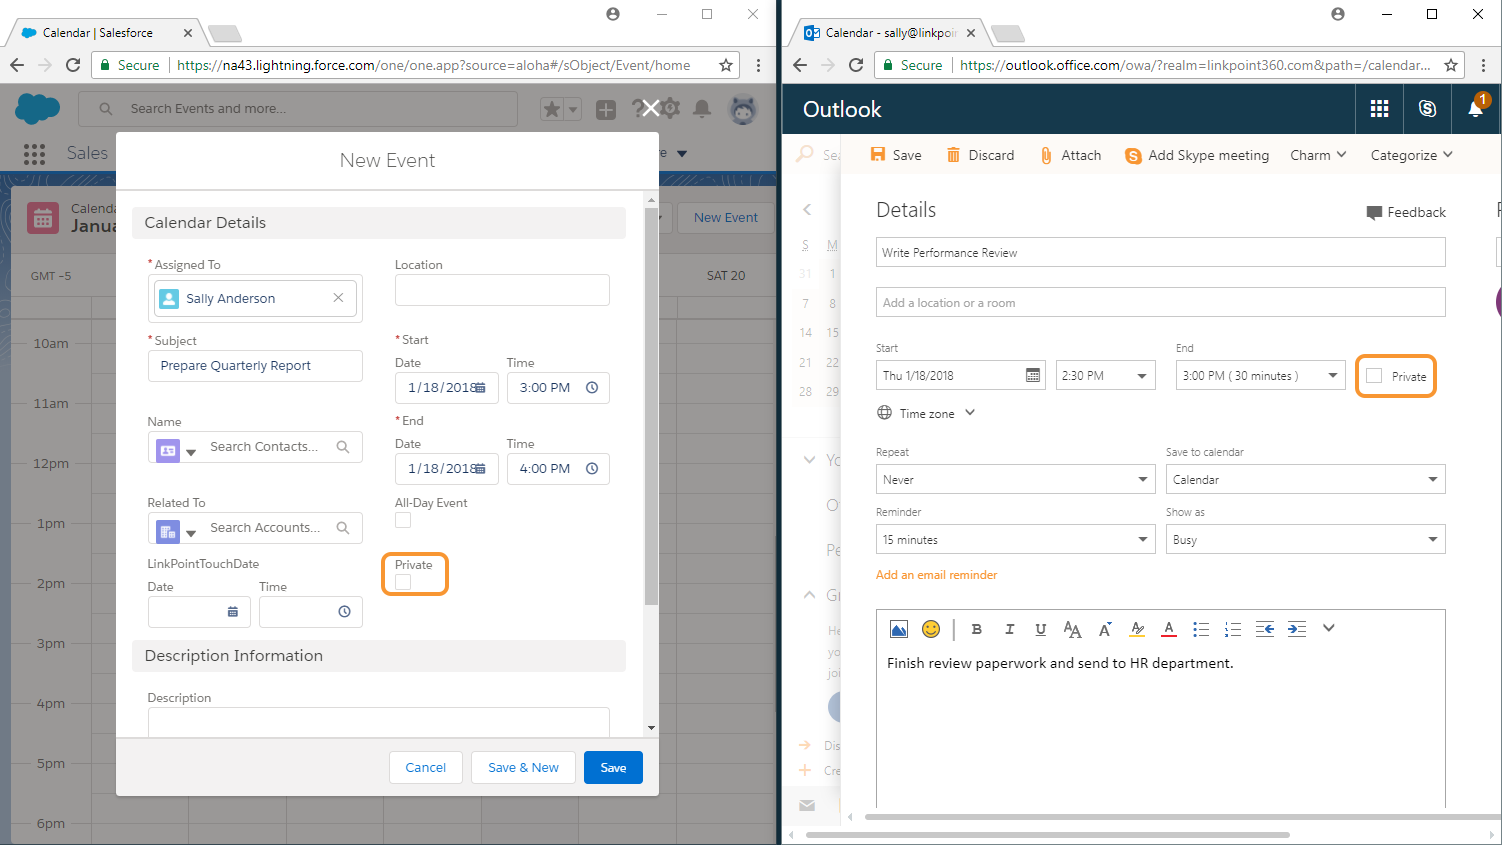Decrease indent in the Outlook editor
Viewport: 1502px width, 845px height.
1265,629
